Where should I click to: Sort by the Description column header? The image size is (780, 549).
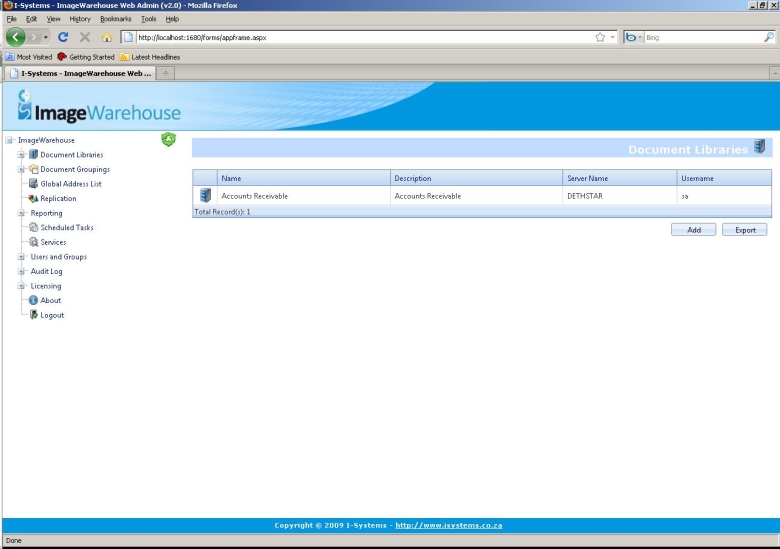[477, 178]
